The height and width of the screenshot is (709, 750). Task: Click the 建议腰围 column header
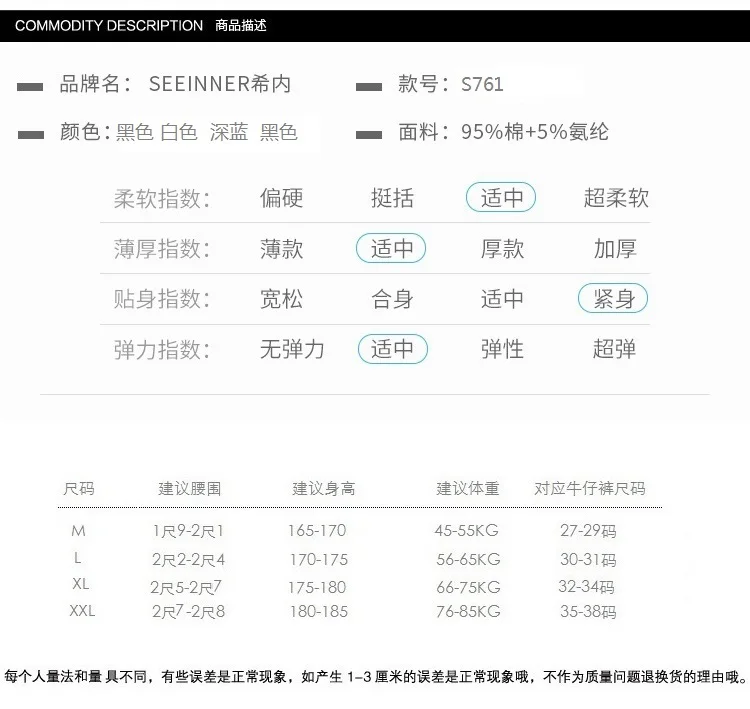click(190, 488)
